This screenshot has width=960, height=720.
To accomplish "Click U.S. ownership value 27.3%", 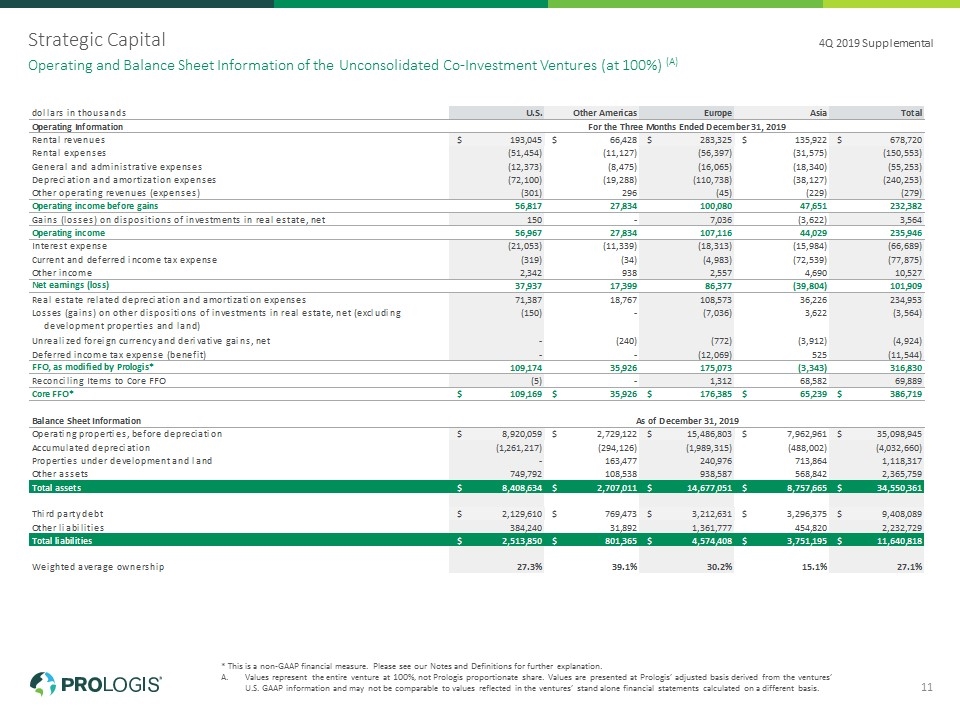I will [x=530, y=567].
